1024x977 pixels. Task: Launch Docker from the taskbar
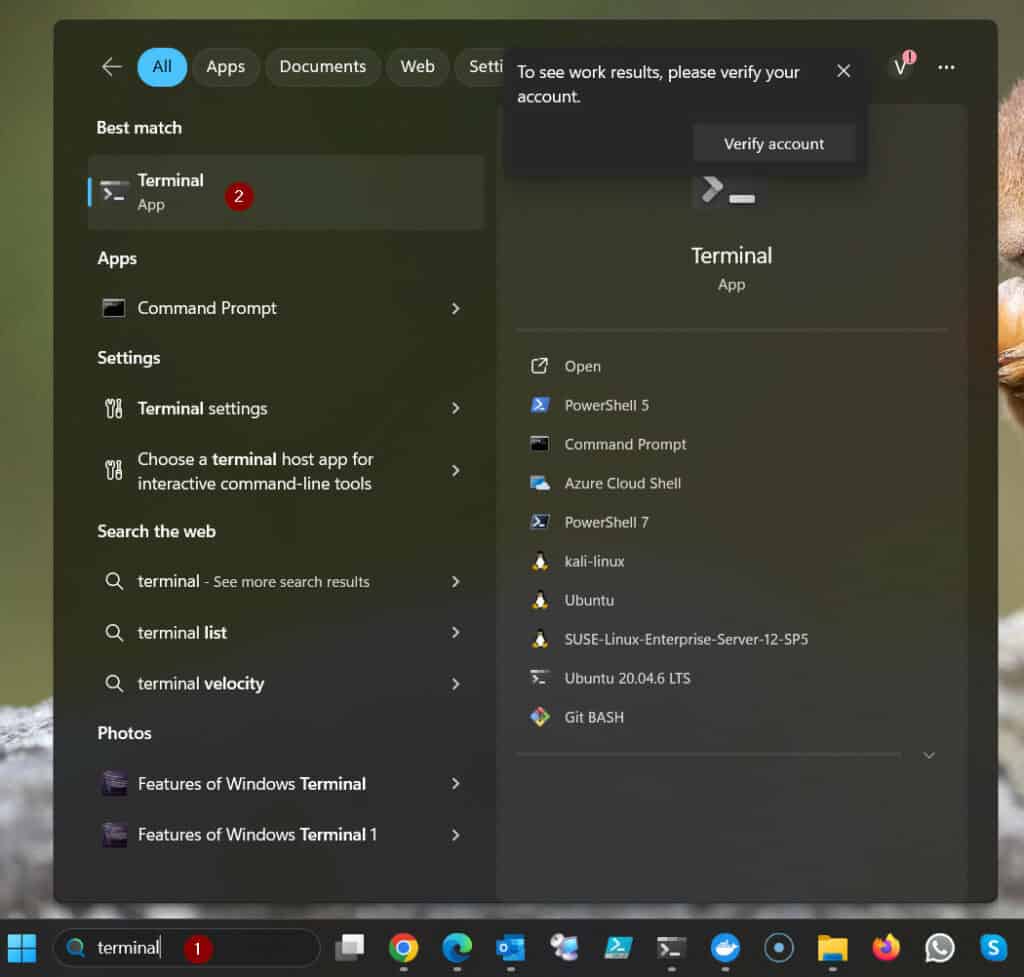[725, 947]
